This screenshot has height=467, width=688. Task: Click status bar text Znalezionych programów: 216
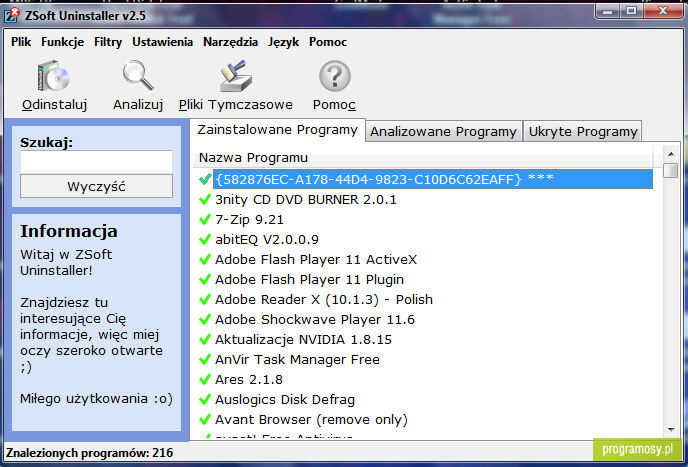click(x=90, y=453)
